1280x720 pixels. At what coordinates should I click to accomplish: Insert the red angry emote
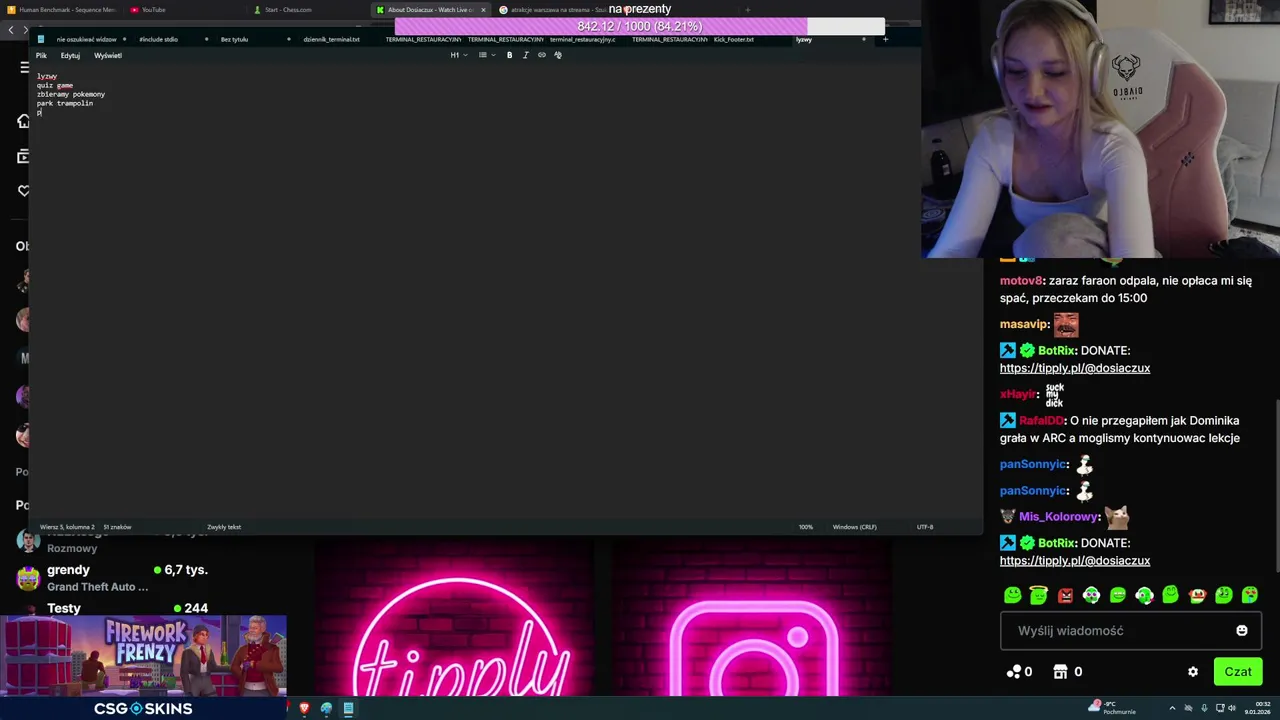[1065, 595]
